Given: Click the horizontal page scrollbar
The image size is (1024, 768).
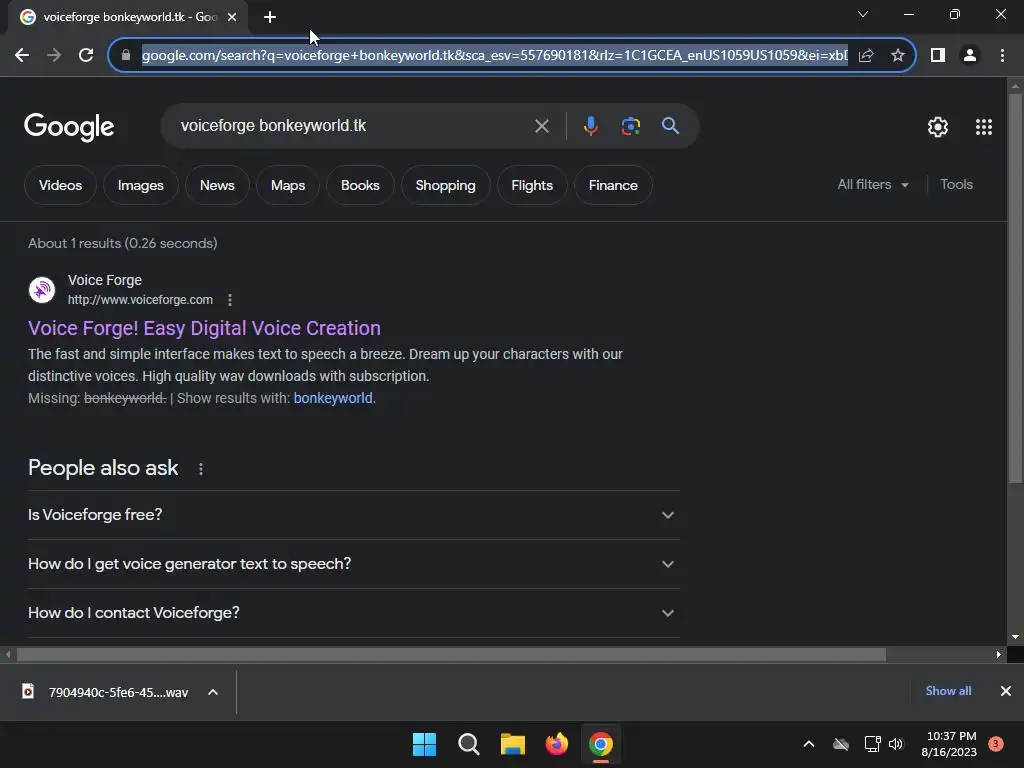Looking at the screenshot, I should coord(451,654).
